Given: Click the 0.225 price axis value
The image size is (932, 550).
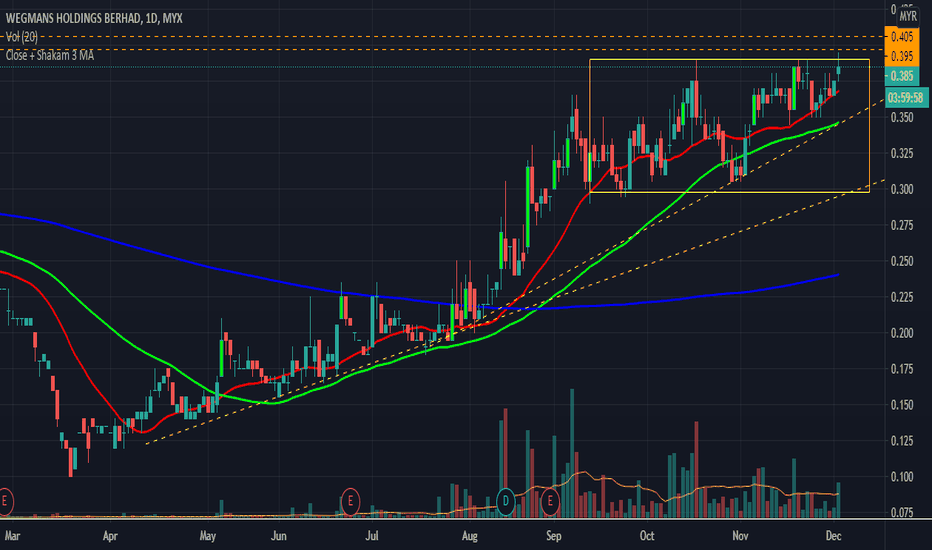Looking at the screenshot, I should click(x=902, y=297).
